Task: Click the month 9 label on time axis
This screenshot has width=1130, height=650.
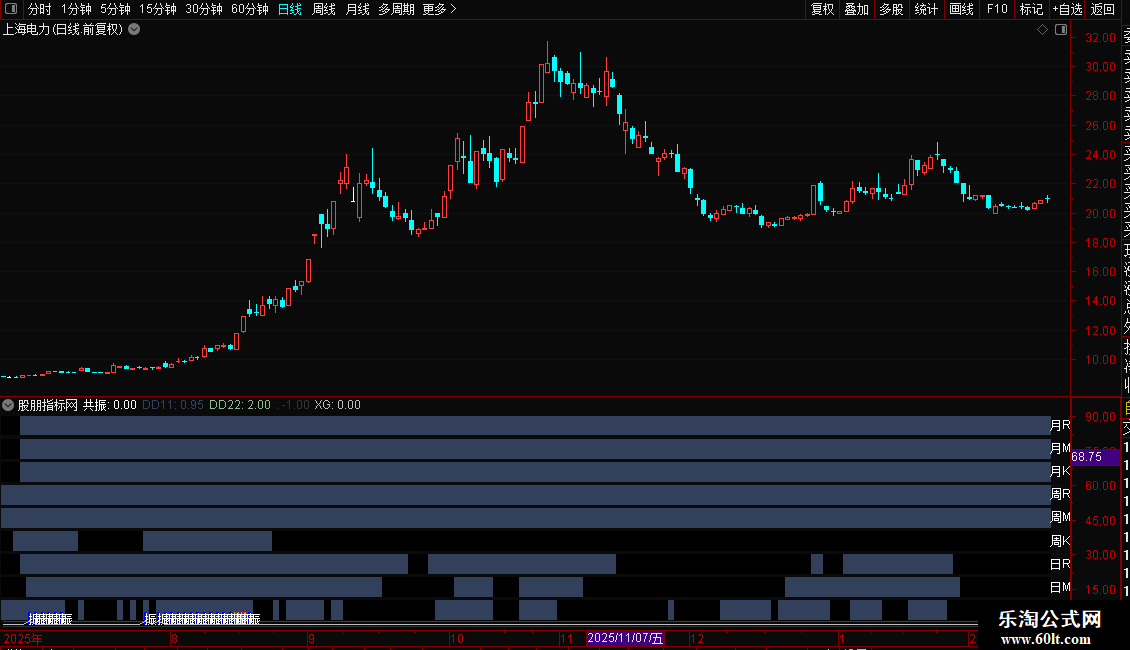Action: pyautogui.click(x=311, y=639)
